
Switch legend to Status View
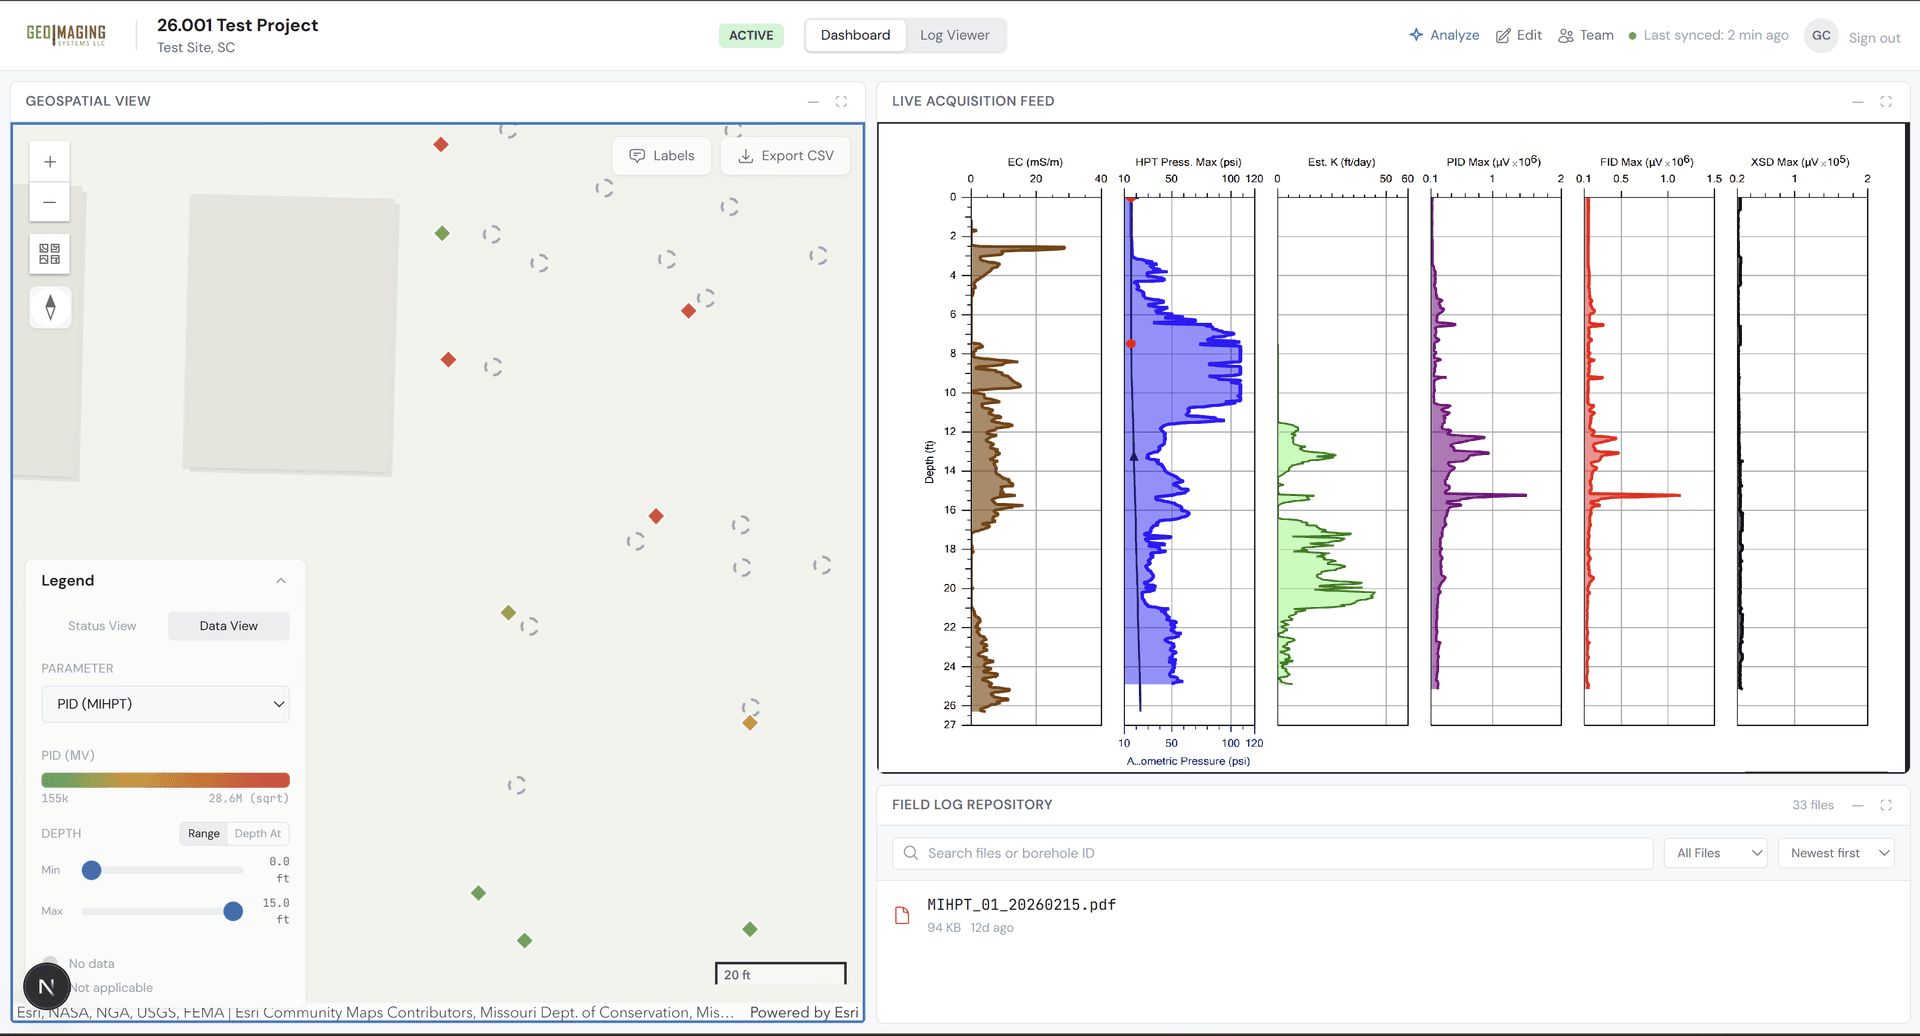pyautogui.click(x=101, y=625)
